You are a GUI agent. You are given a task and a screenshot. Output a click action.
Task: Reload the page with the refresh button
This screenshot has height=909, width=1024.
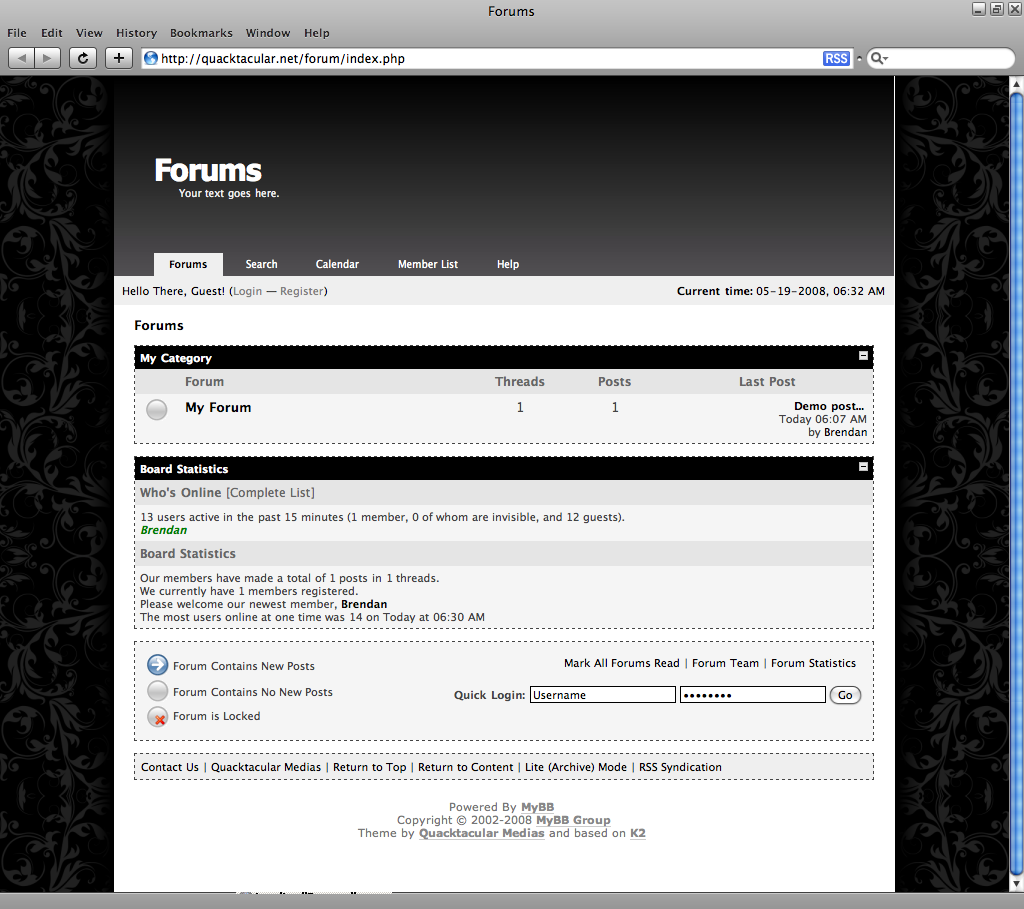point(83,58)
